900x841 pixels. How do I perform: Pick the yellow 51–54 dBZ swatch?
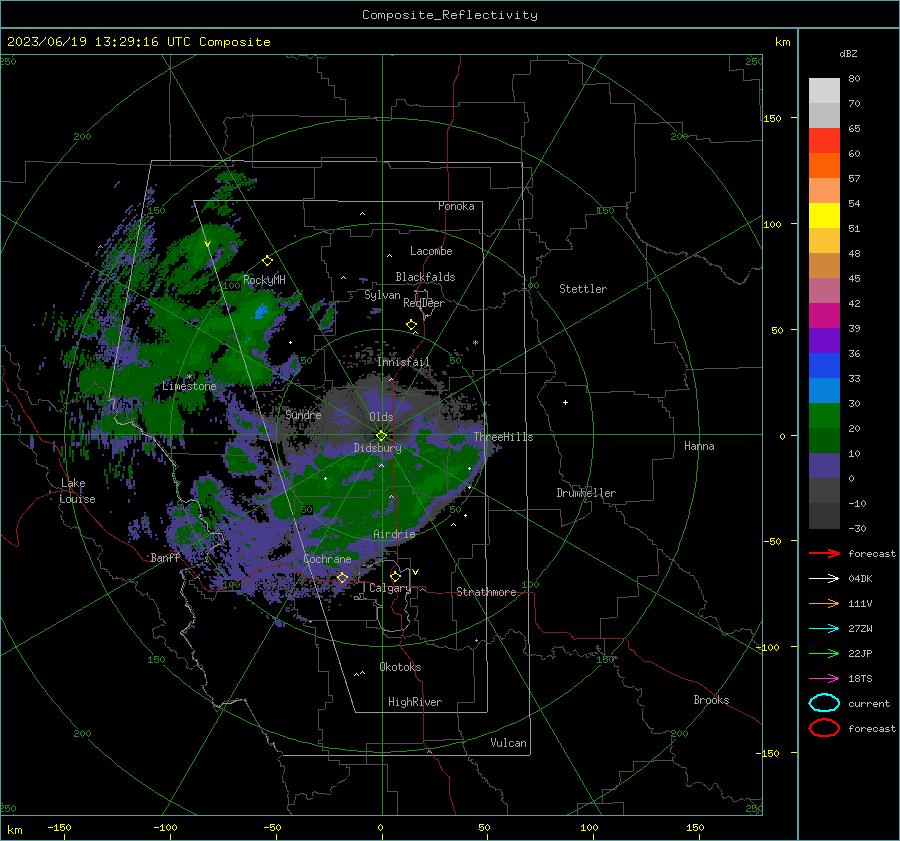(x=824, y=216)
